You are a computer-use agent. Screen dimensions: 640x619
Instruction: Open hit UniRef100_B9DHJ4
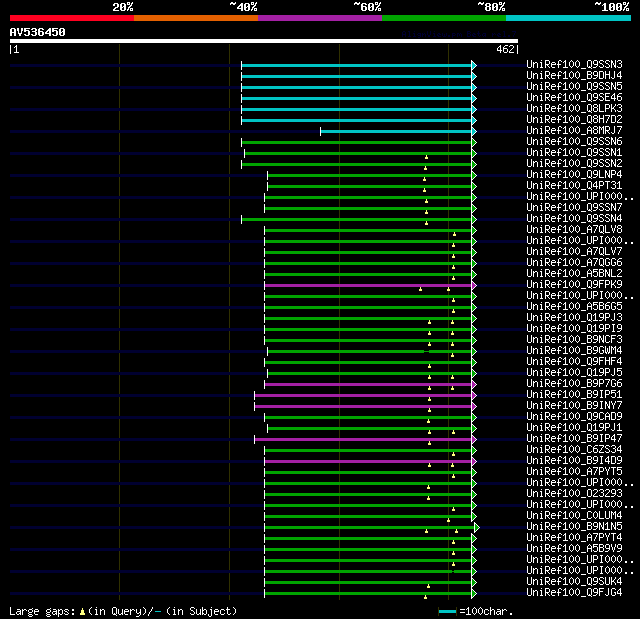point(574,75)
